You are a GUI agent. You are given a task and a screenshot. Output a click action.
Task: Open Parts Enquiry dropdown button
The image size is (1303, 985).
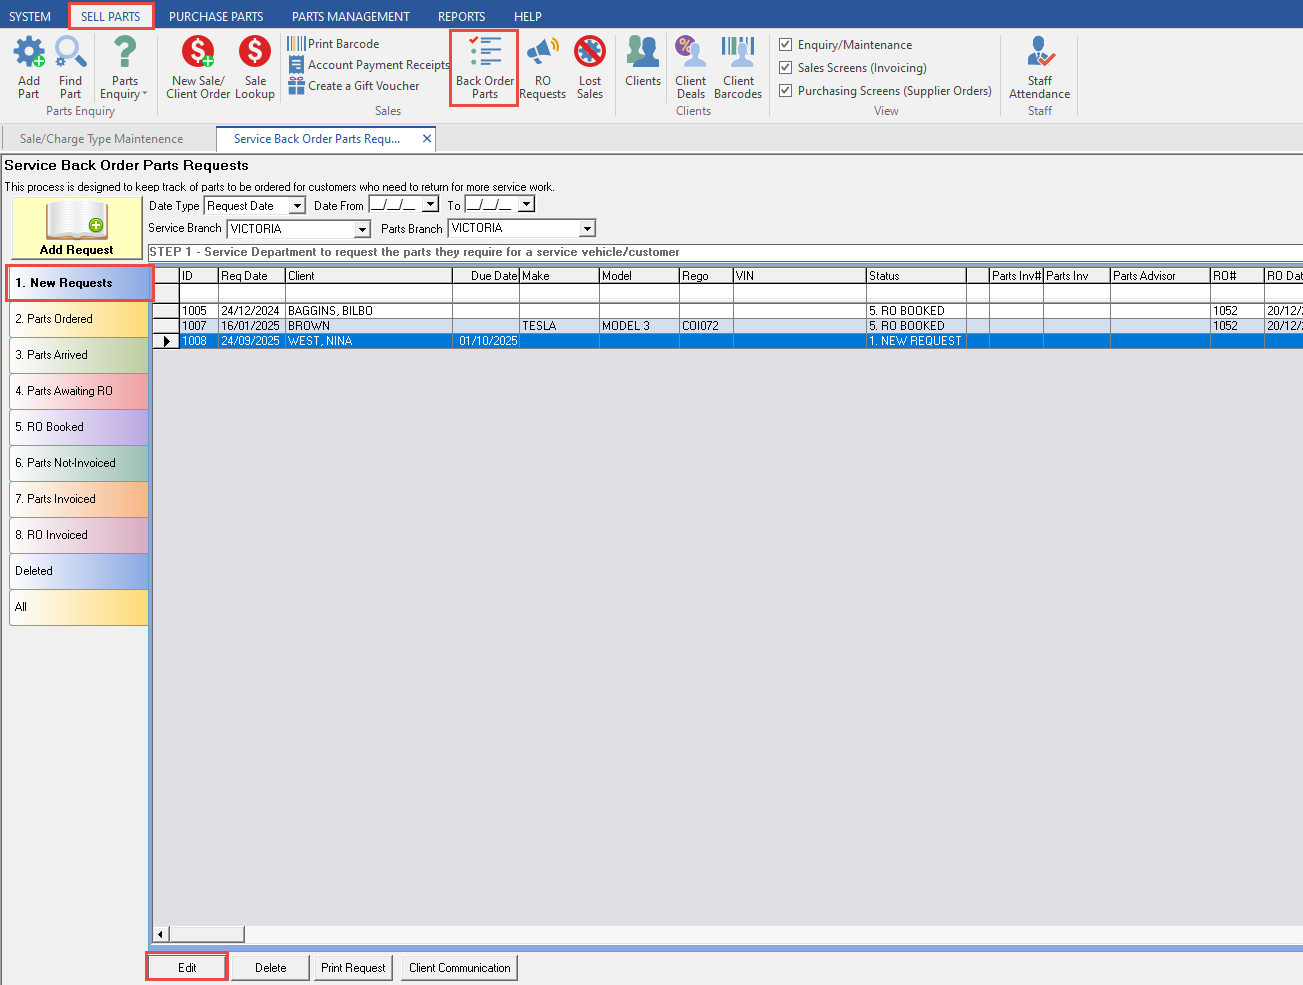point(124,67)
